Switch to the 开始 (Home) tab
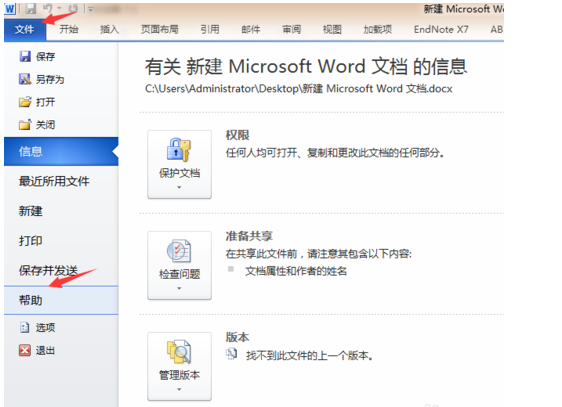Screen dimensions: 562x407 pyautogui.click(x=69, y=29)
